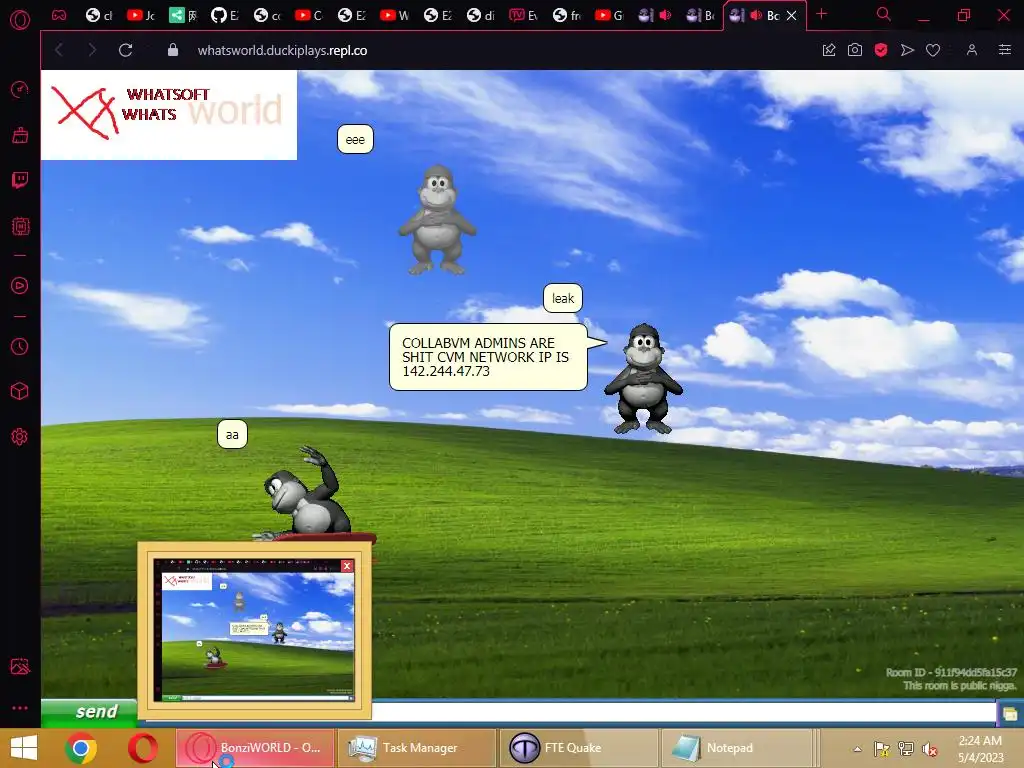The image size is (1024, 768).
Task: Open GX Cleaner icon in sidebar
Action: tap(20, 135)
